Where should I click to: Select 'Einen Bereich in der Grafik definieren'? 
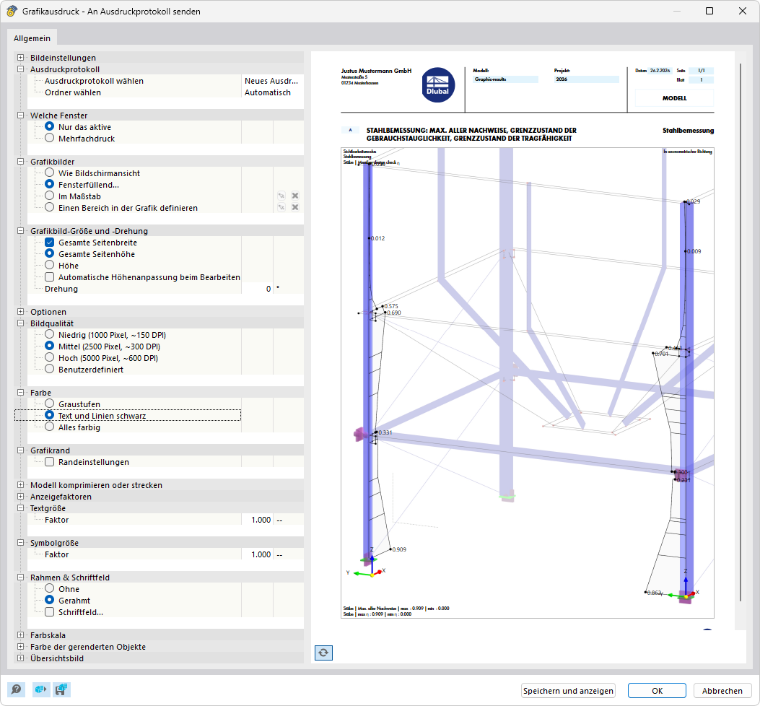click(49, 207)
